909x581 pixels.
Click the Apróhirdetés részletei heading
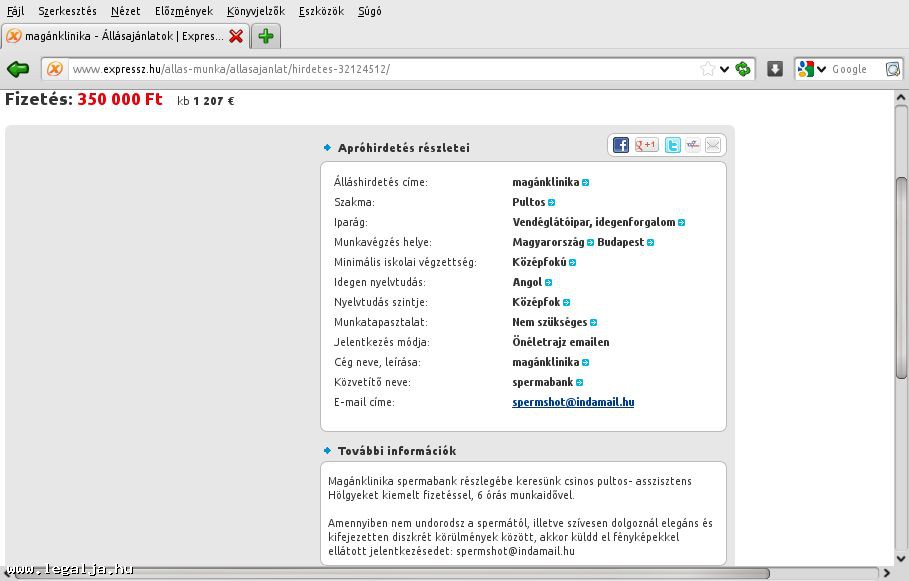pos(404,148)
